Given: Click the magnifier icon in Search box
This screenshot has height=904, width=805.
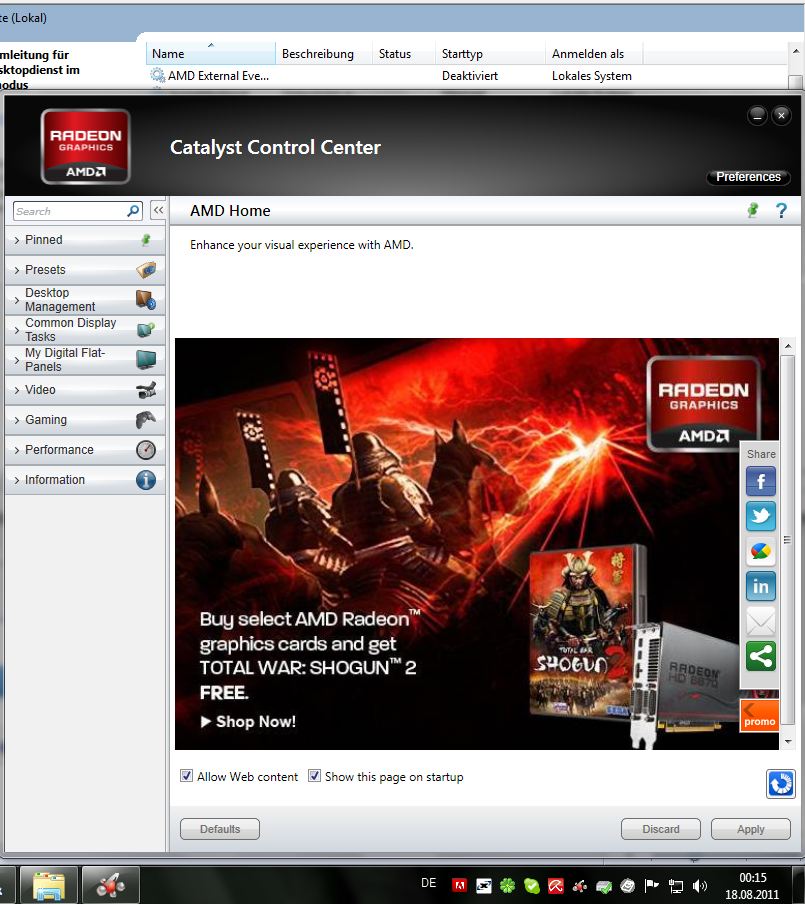Looking at the screenshot, I should click(x=133, y=211).
